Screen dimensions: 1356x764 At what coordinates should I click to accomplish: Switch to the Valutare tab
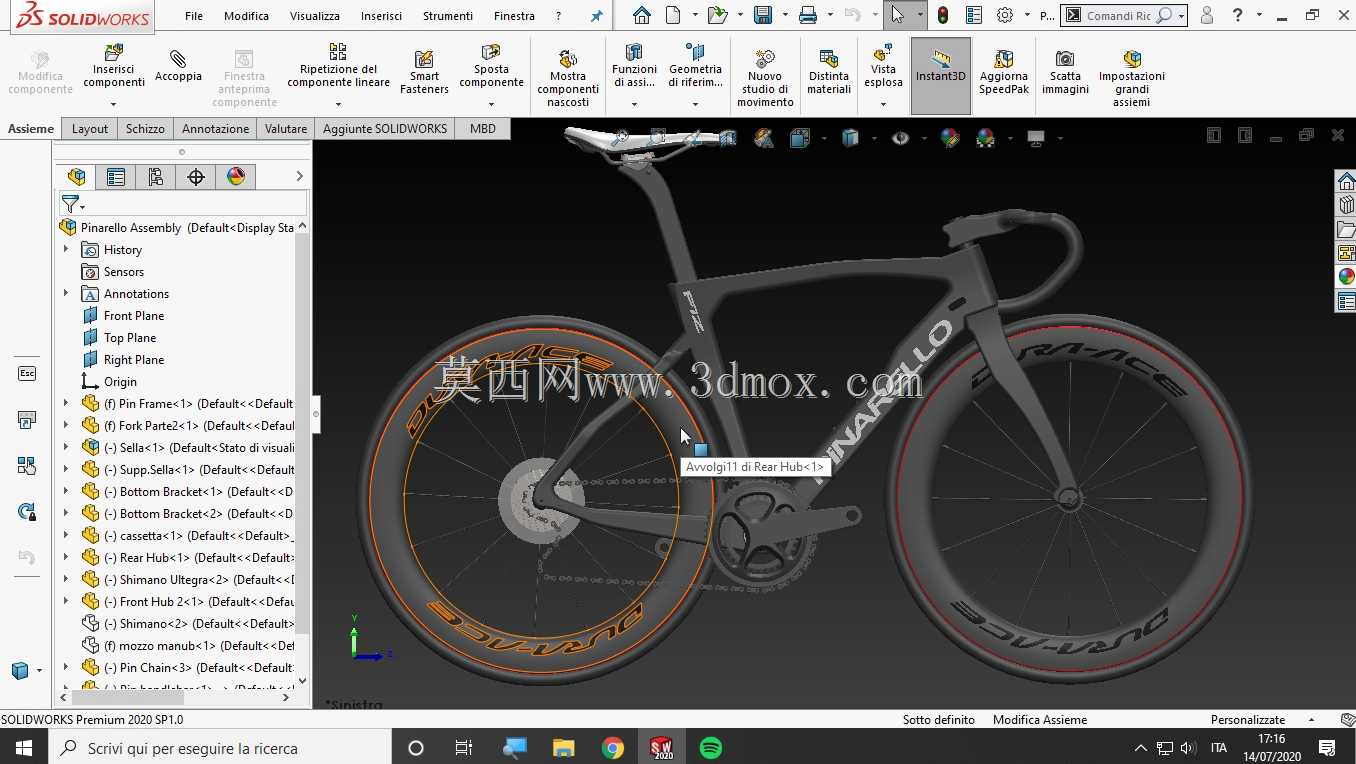coord(286,129)
